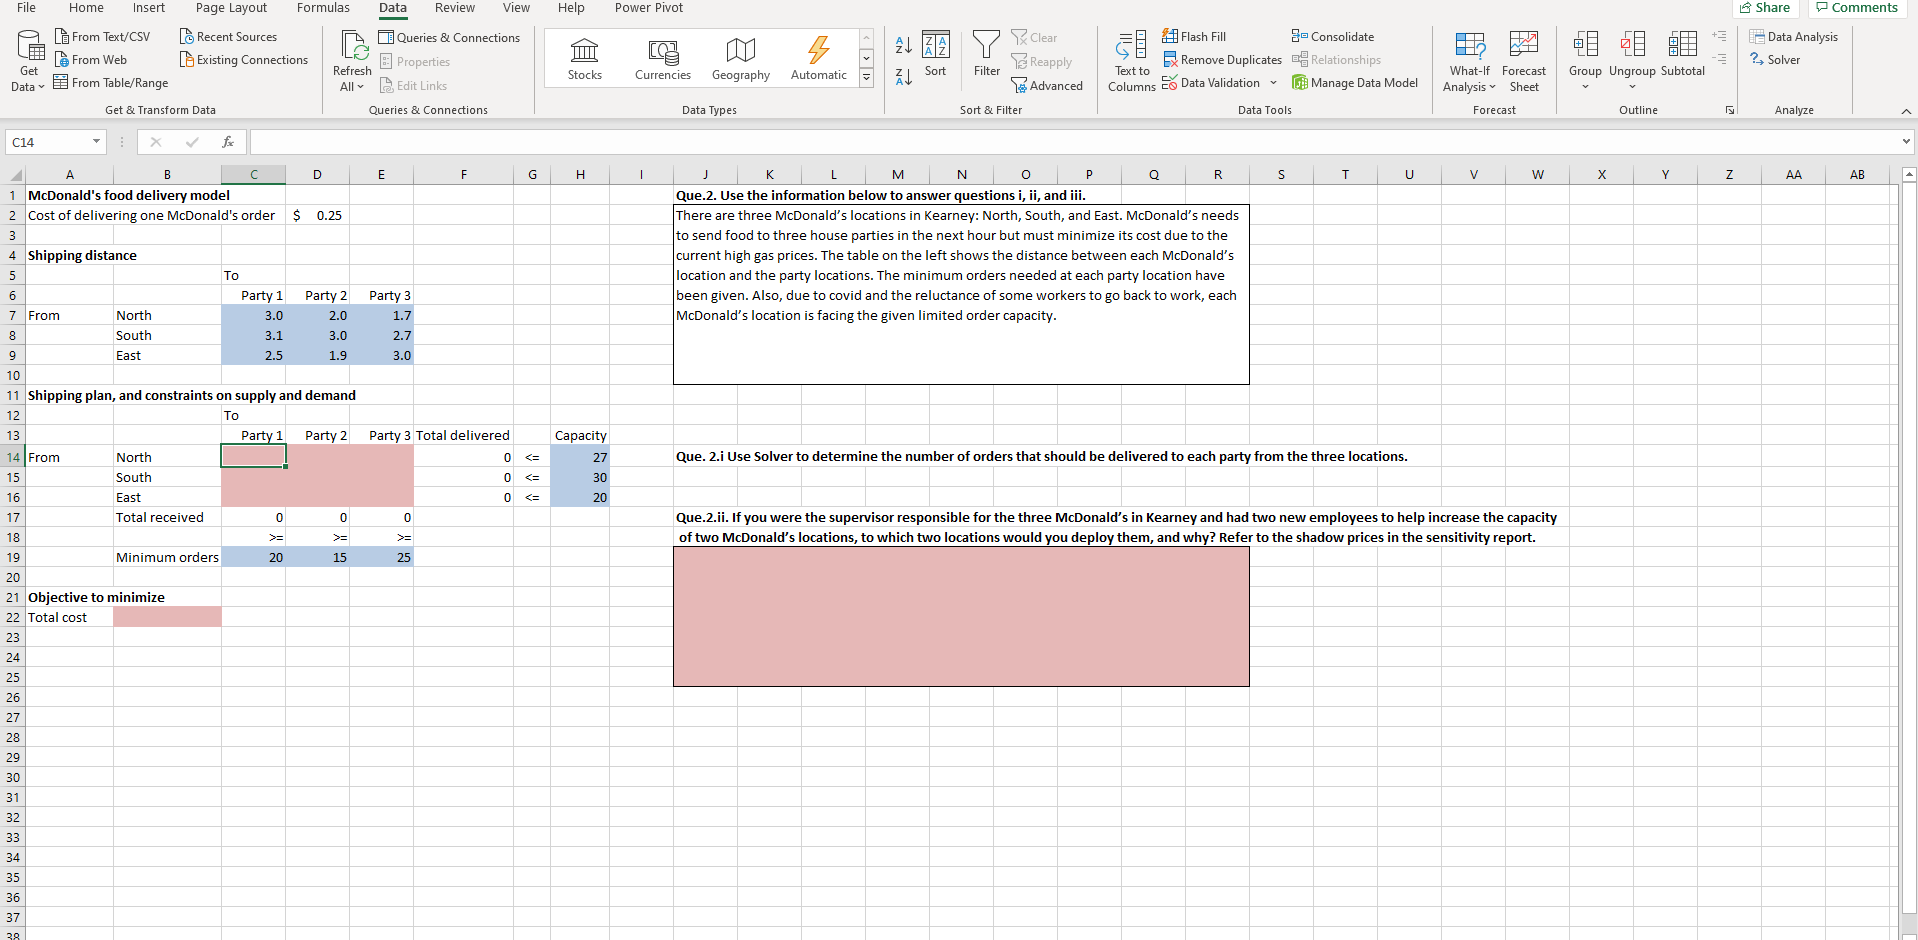Create a Forecast Sheet
The image size is (1918, 940).
pyautogui.click(x=1523, y=60)
